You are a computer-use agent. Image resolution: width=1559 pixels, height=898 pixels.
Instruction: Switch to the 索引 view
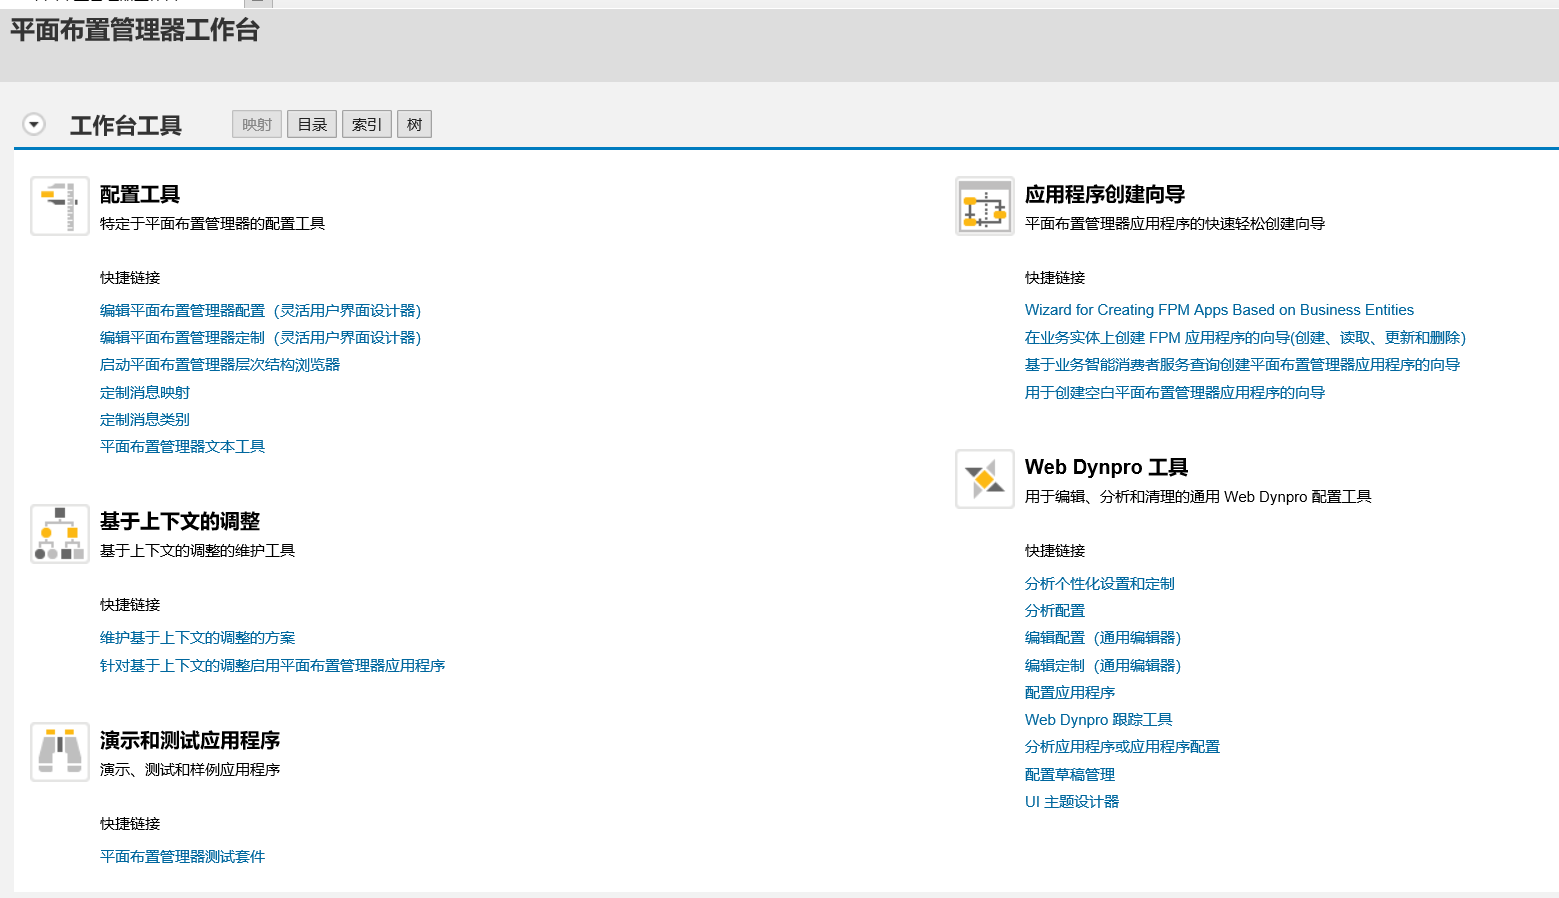[x=366, y=123]
